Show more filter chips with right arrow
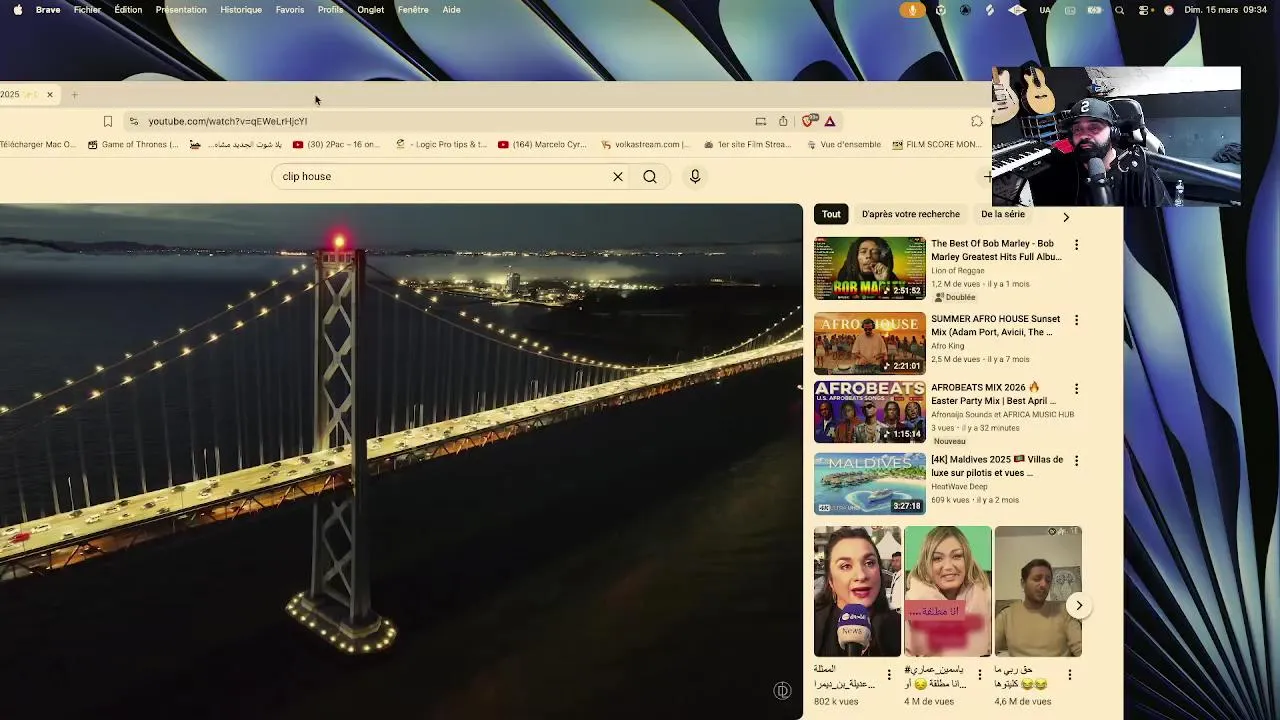1280x720 pixels. (x=1066, y=217)
